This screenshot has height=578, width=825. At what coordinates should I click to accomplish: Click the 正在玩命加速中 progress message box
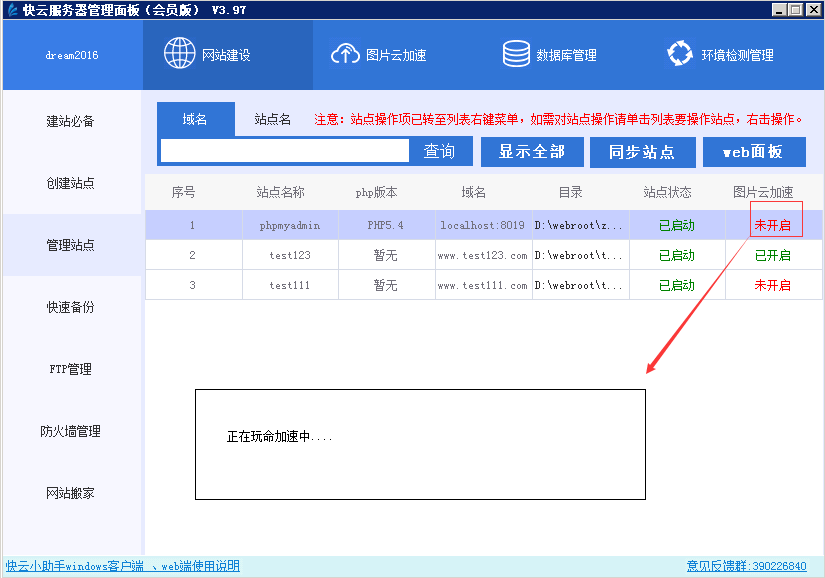(x=420, y=444)
